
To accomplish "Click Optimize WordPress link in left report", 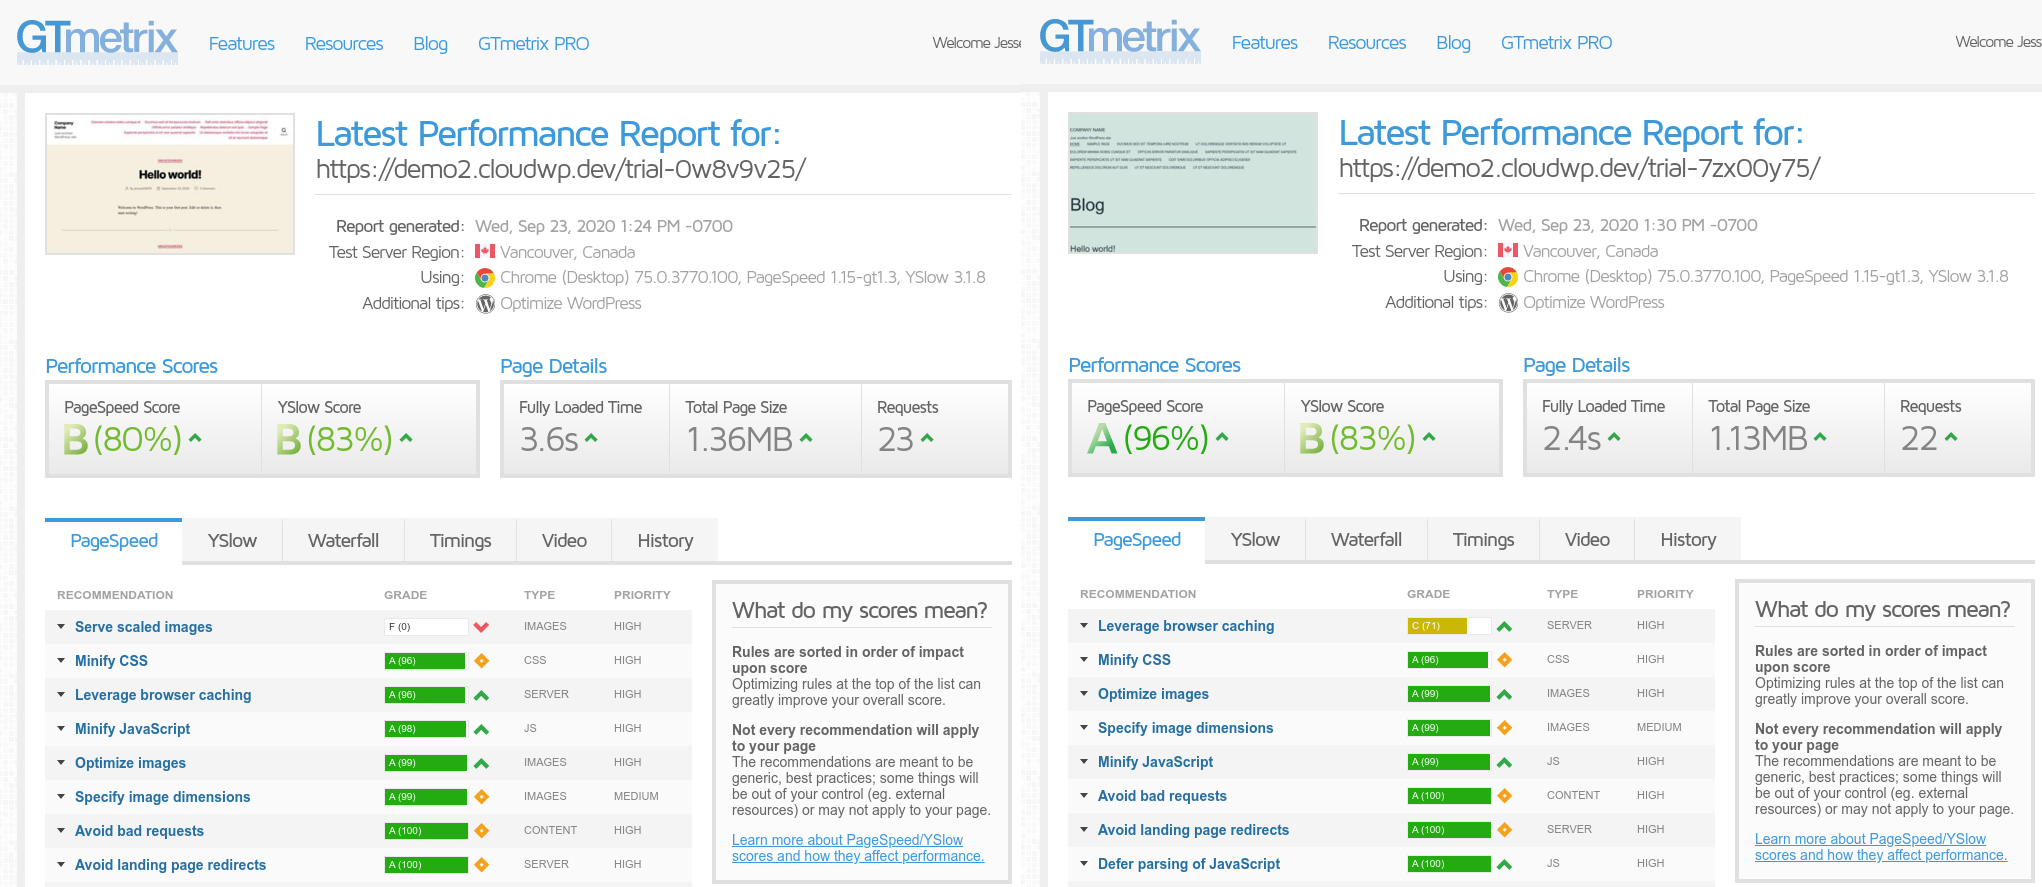I will pos(570,304).
